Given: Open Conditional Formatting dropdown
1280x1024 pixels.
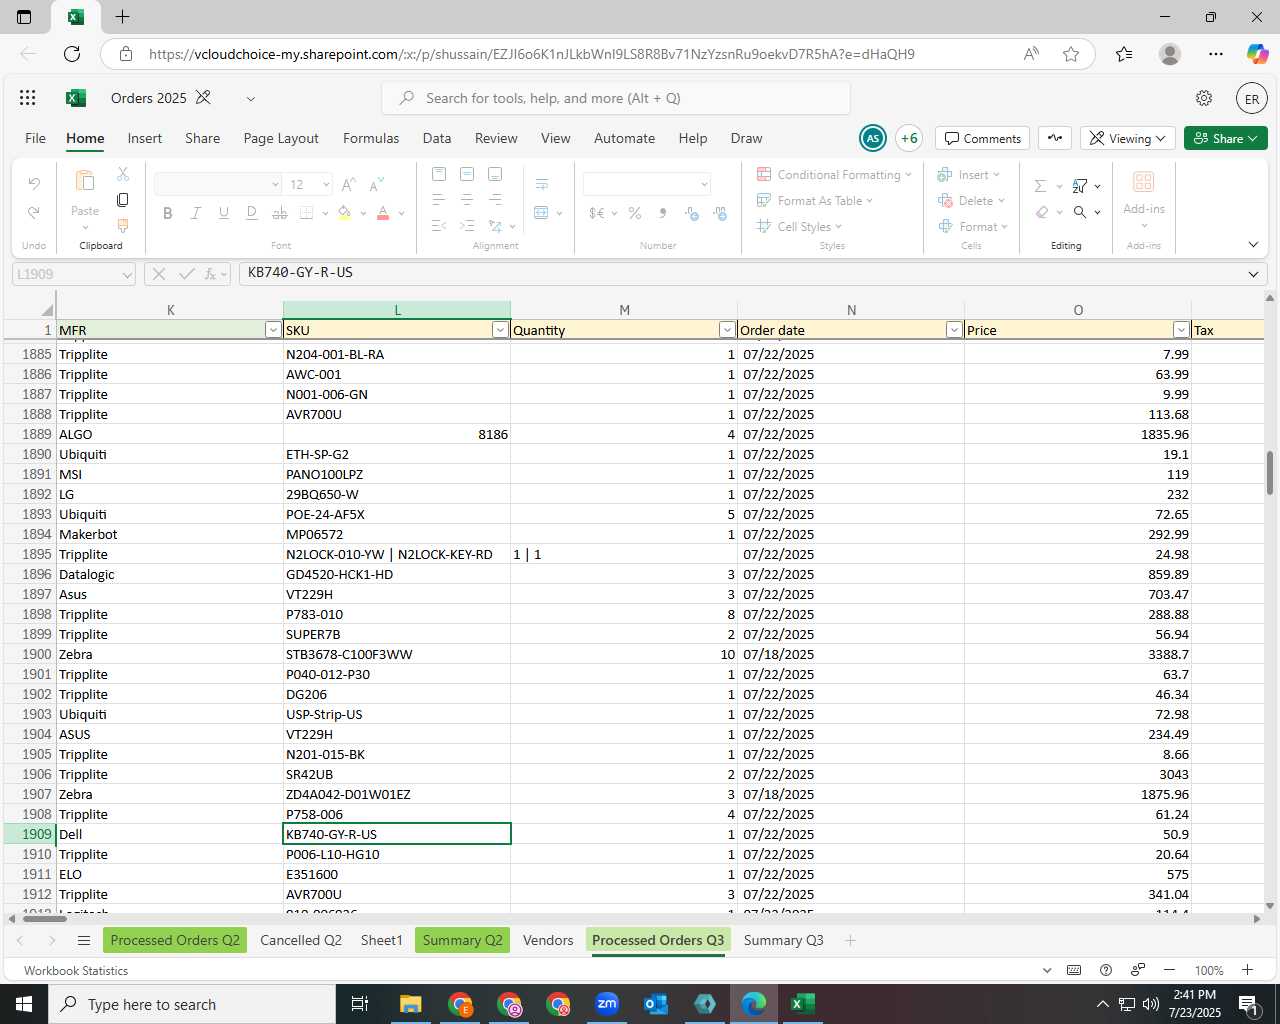Looking at the screenshot, I should coord(835,174).
